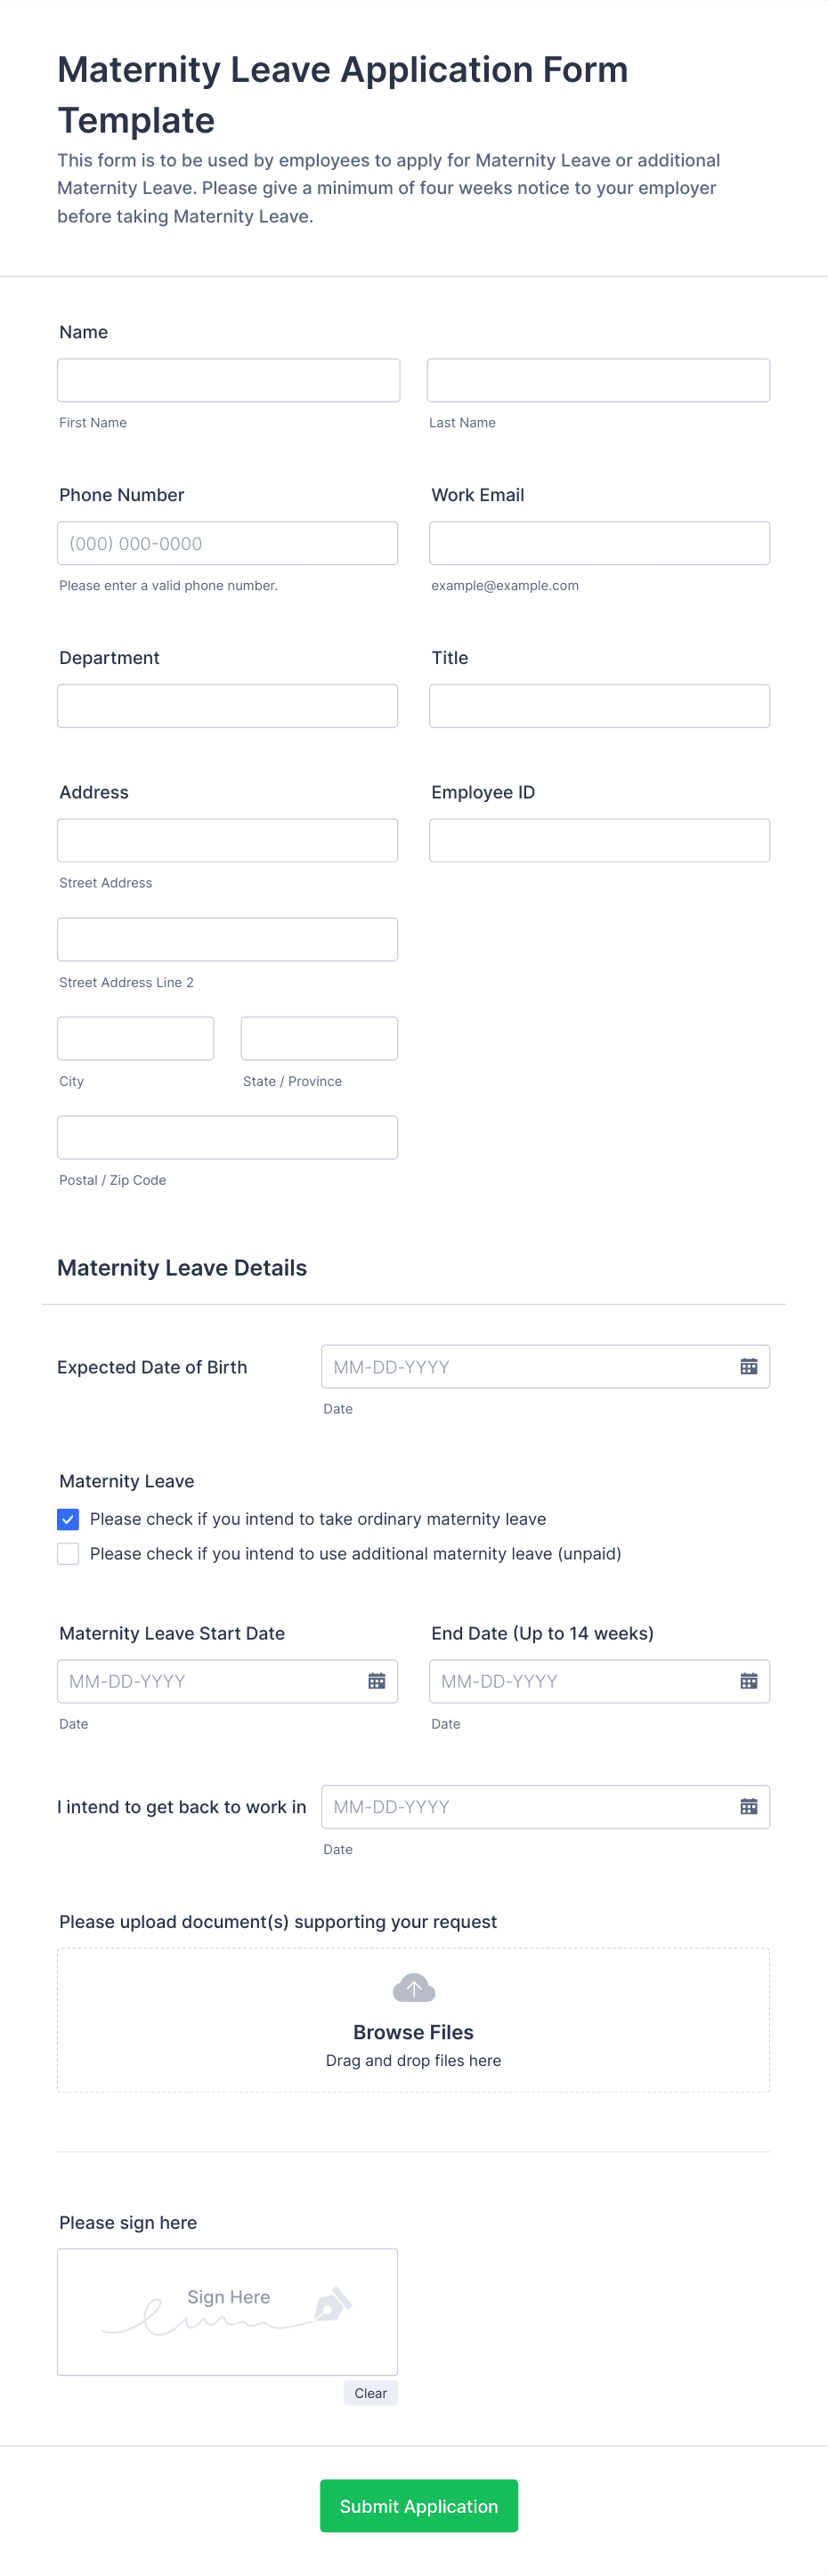Check the additional maternity leave (unpaid) box

tap(68, 1553)
